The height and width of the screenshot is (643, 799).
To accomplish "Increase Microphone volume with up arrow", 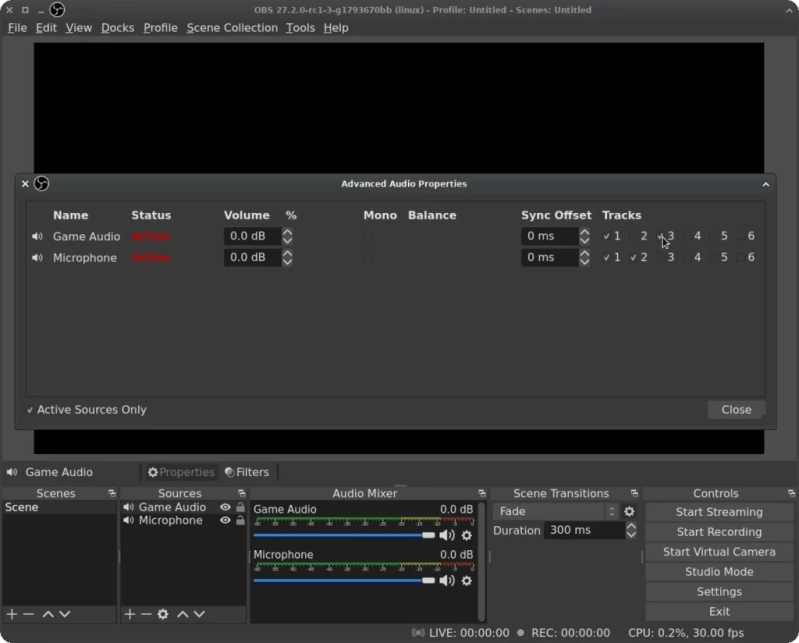I will (287, 253).
